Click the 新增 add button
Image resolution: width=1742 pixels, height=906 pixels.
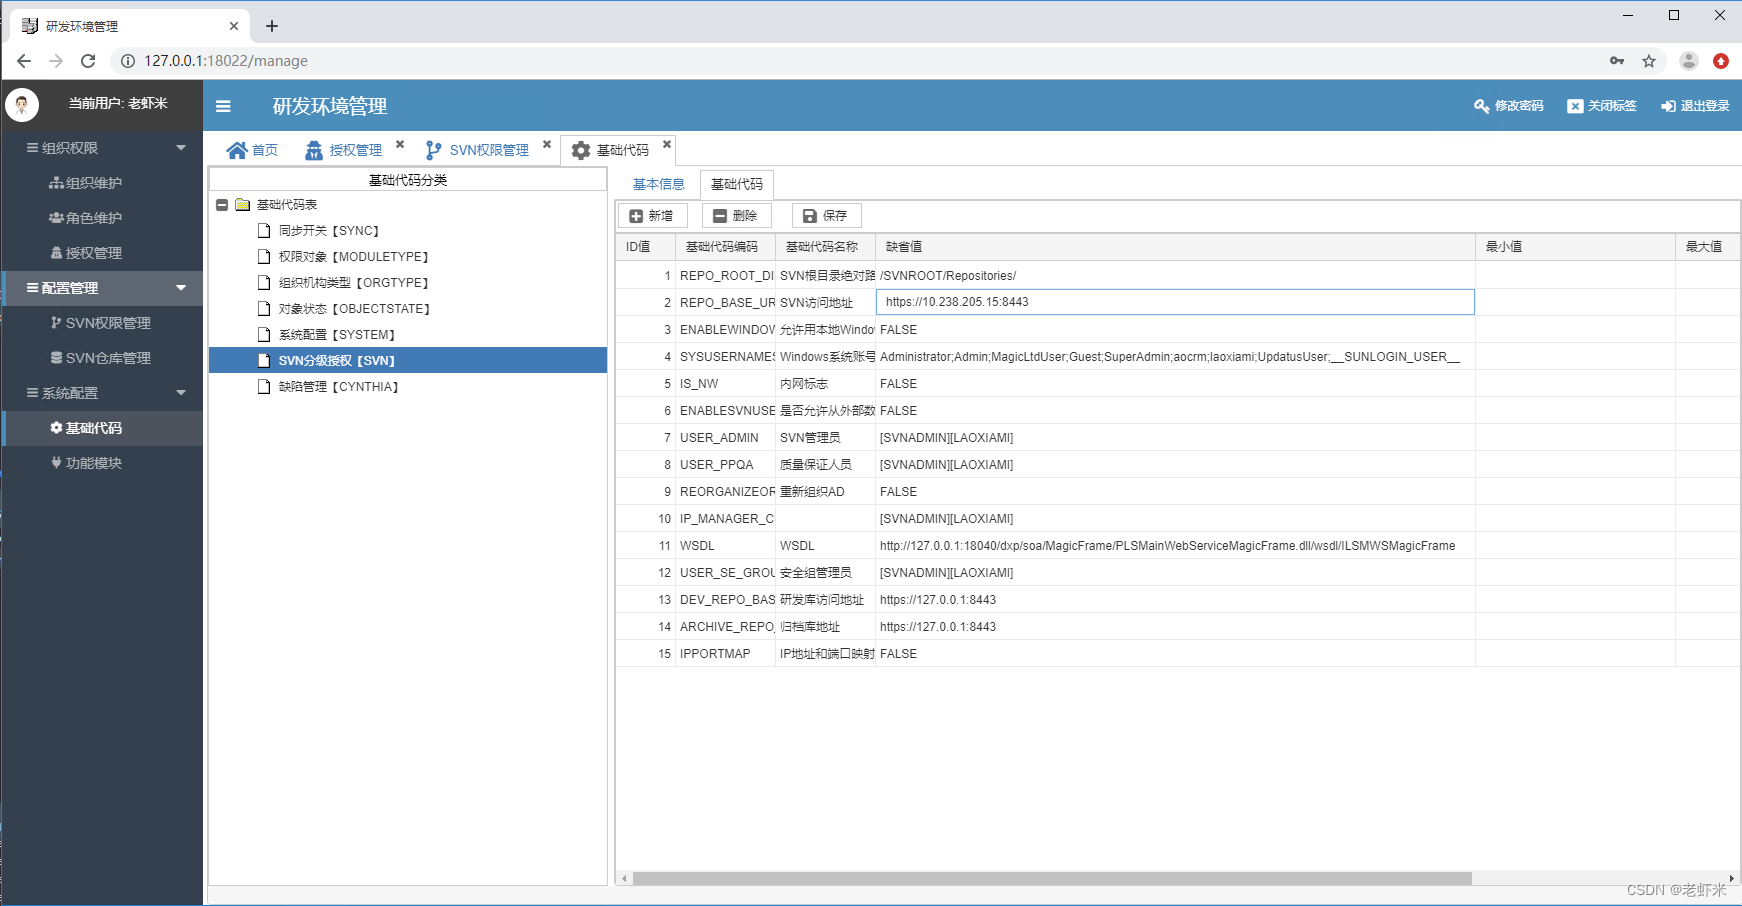click(x=652, y=216)
